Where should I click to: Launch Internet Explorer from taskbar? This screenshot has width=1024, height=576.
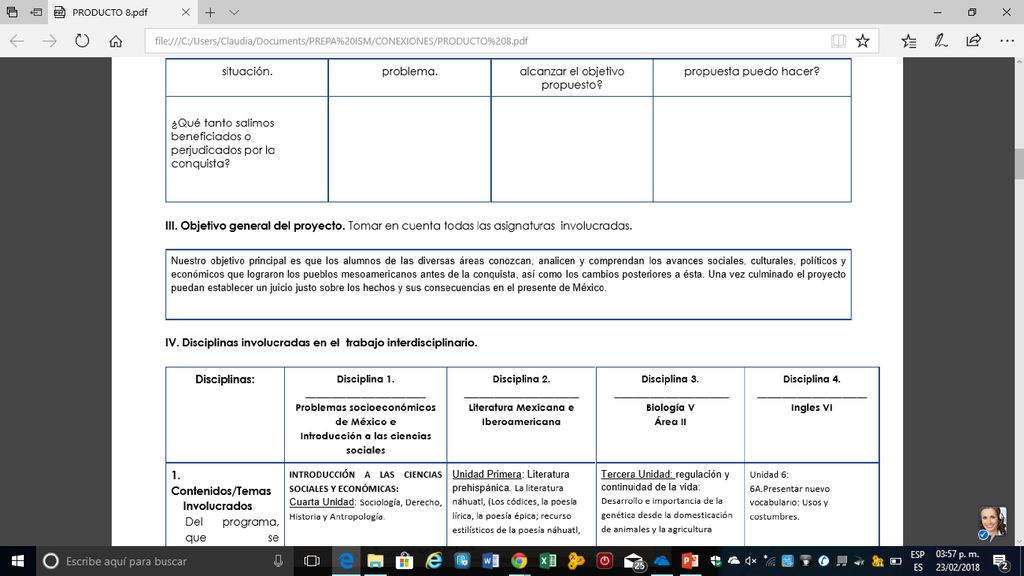pyautogui.click(x=434, y=561)
